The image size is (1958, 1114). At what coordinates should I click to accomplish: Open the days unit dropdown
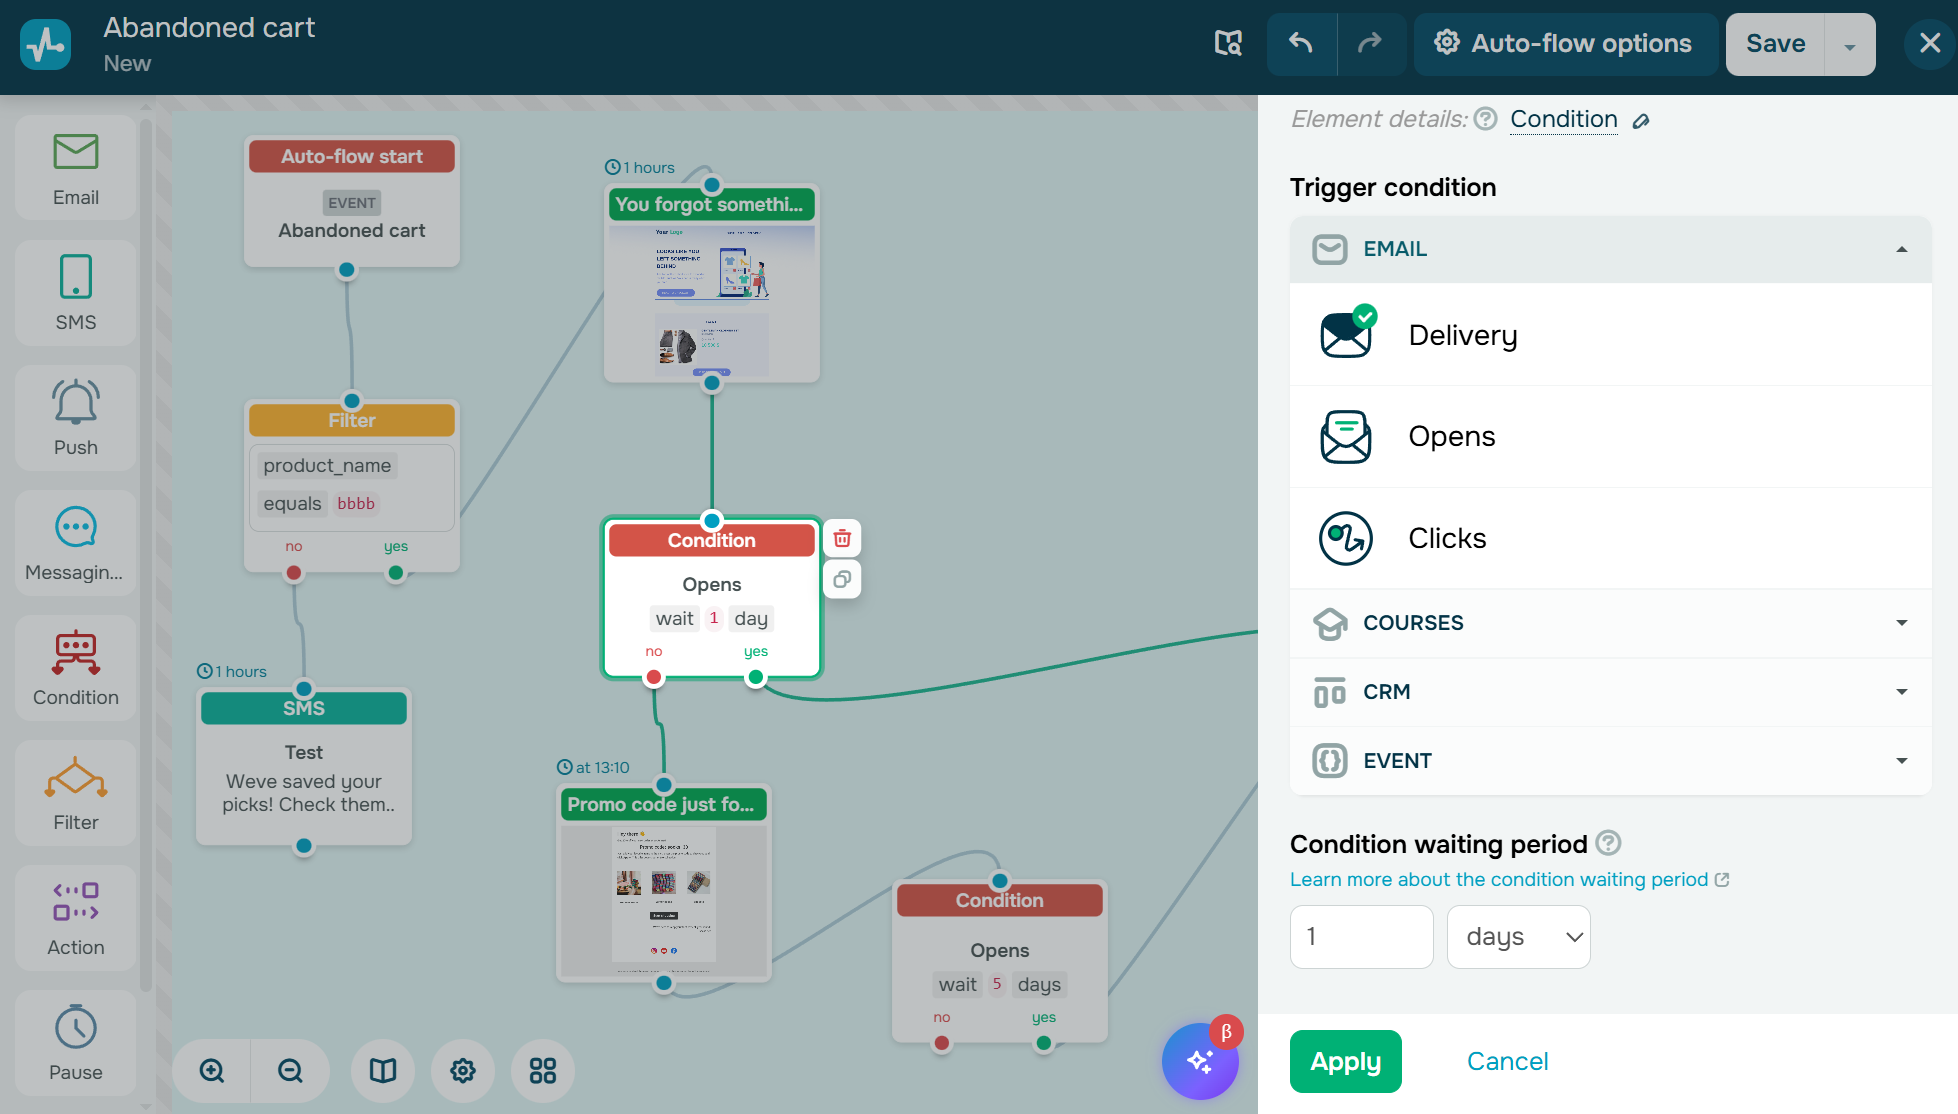pyautogui.click(x=1518, y=937)
